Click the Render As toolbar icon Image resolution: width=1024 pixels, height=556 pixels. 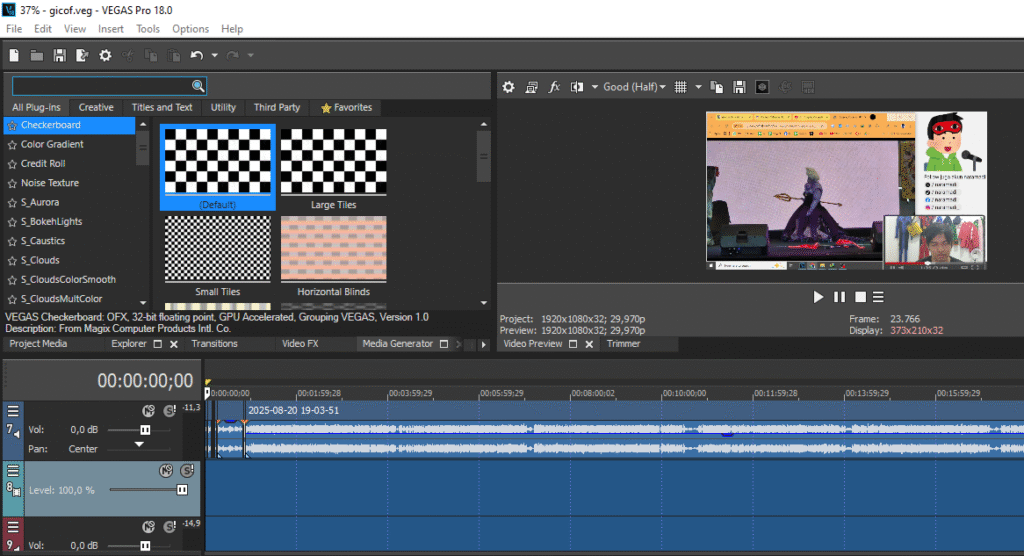[82, 56]
